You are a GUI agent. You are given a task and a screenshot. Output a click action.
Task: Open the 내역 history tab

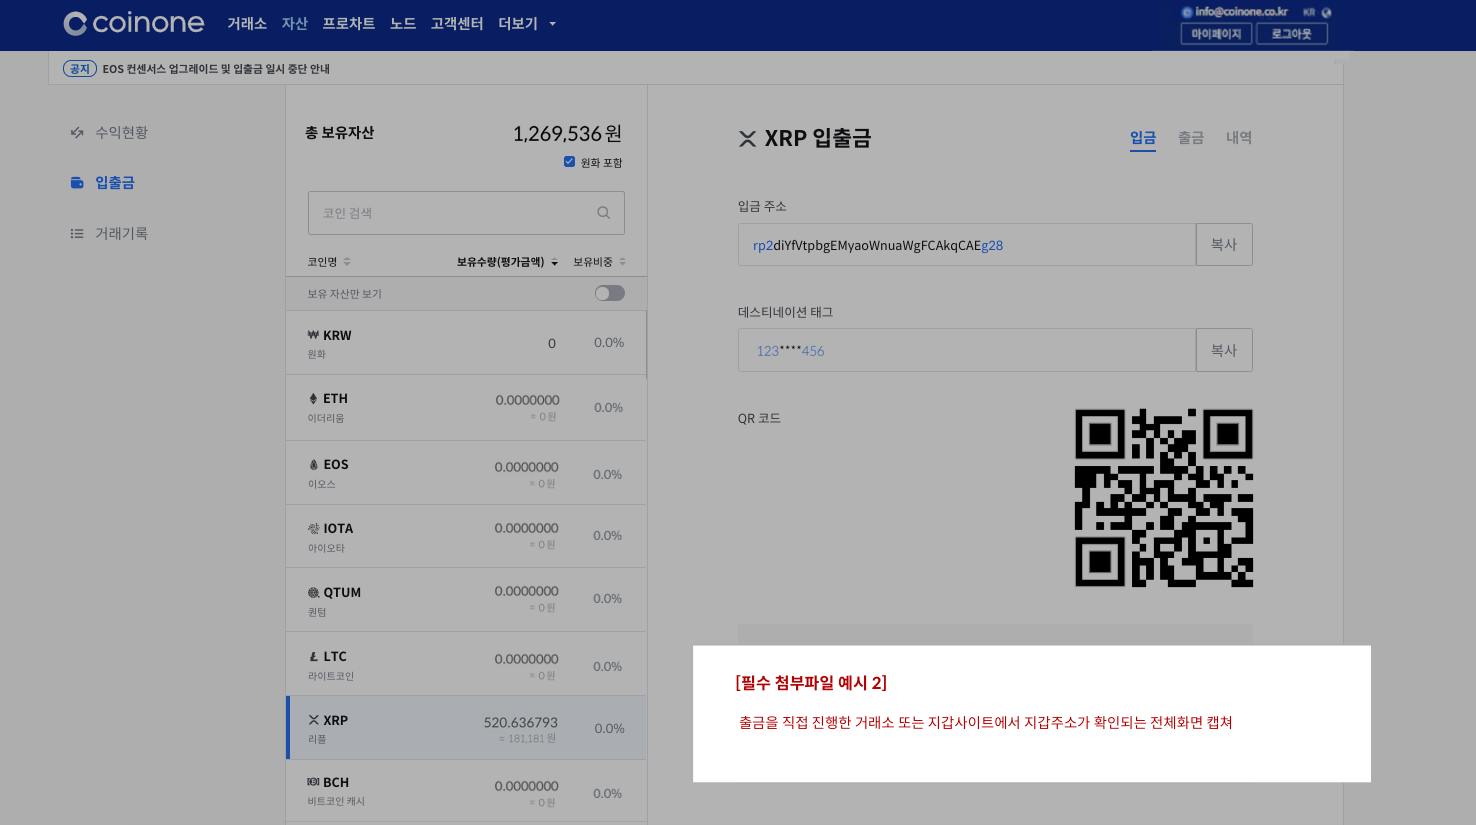pos(1239,139)
